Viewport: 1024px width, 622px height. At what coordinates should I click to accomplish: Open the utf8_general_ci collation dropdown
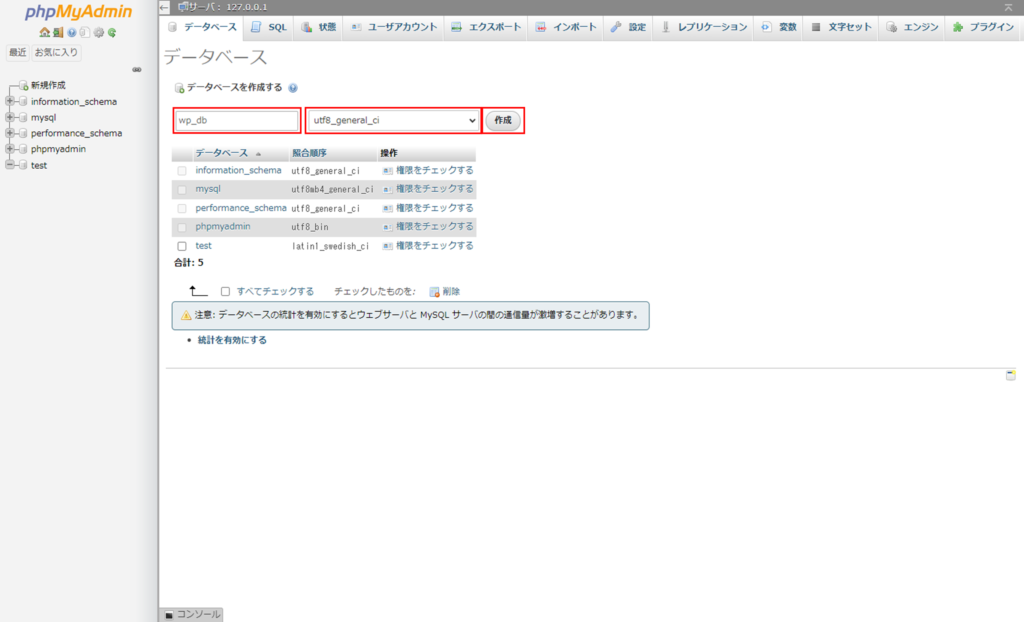[x=393, y=120]
